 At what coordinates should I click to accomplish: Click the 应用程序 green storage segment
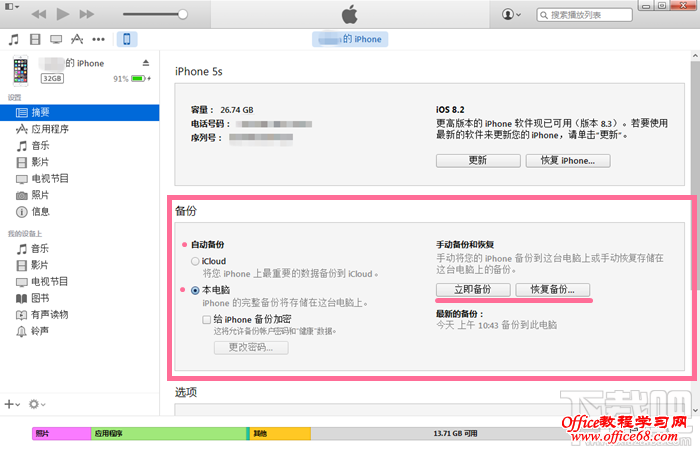pos(169,434)
